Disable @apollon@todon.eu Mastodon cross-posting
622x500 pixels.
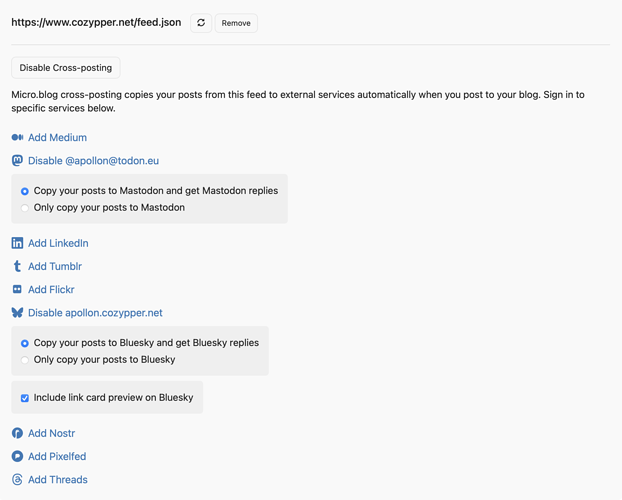pos(94,161)
